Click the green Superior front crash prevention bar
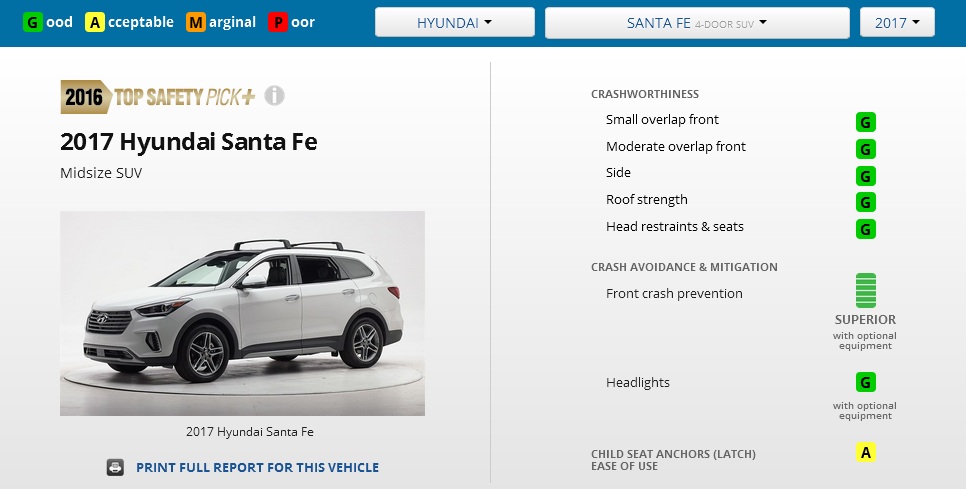This screenshot has width=966, height=489. (866, 290)
